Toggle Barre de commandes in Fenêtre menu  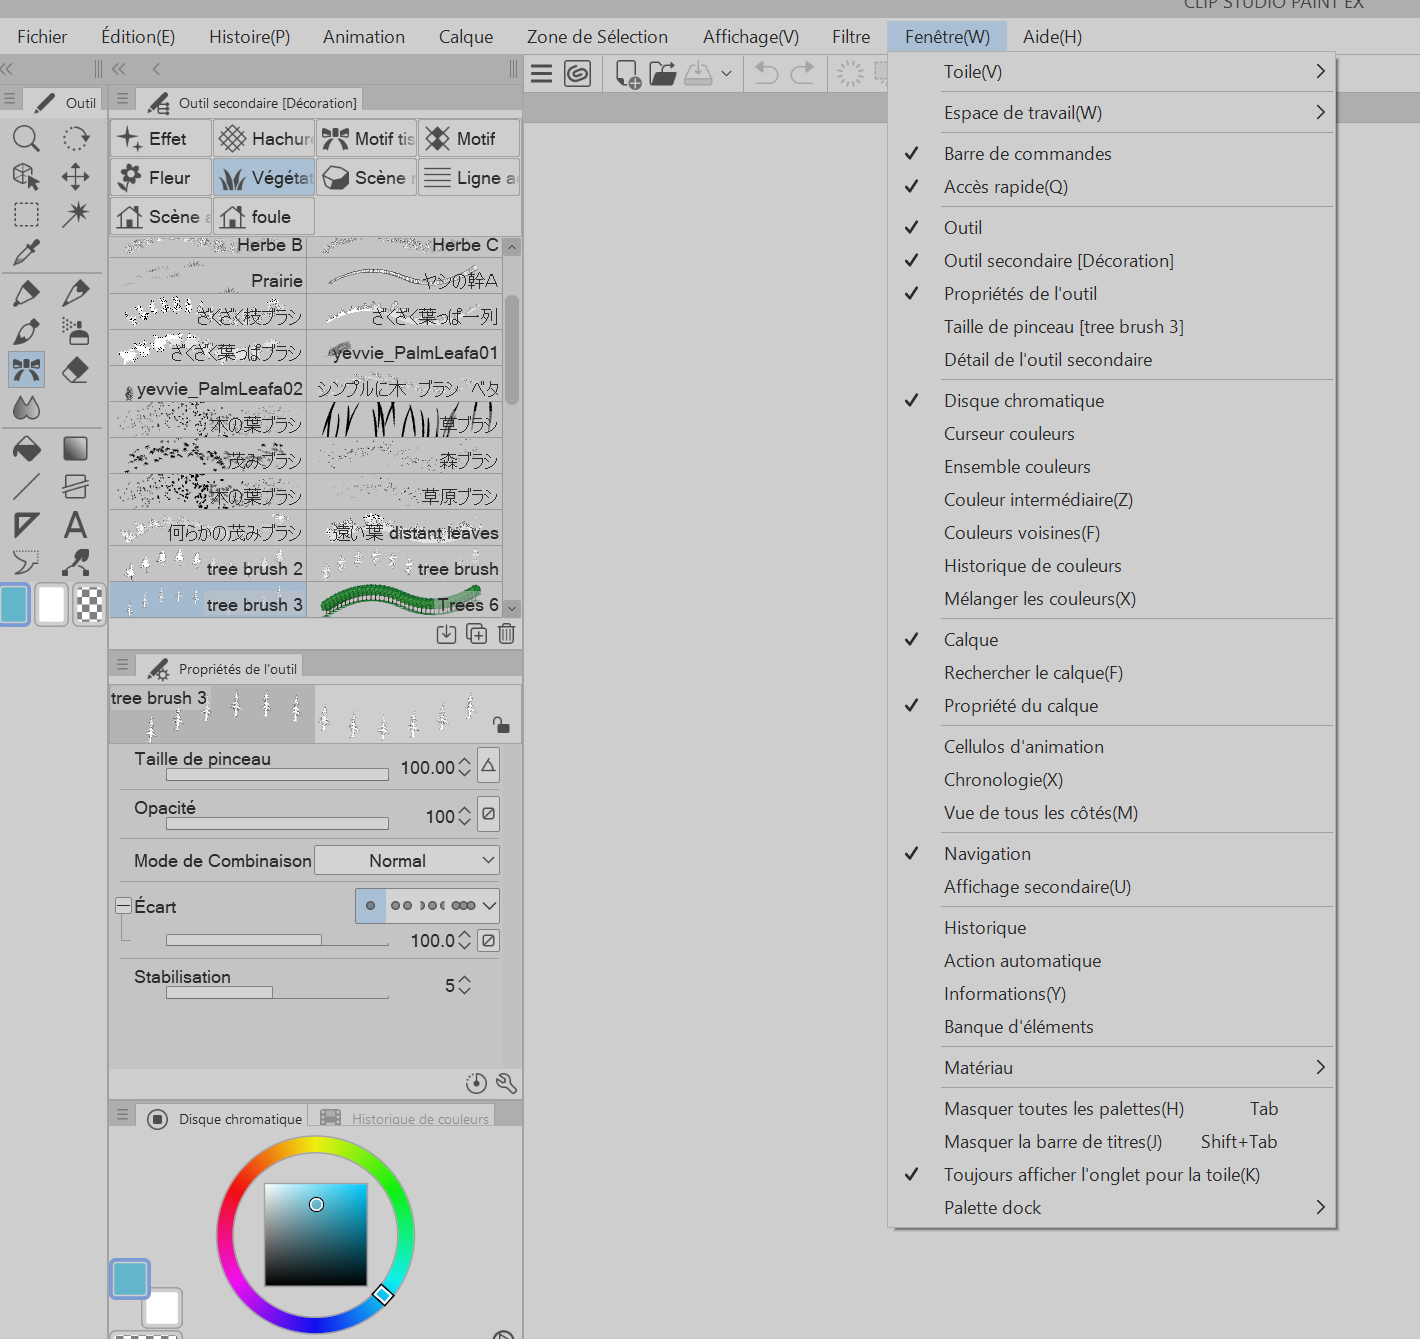pos(1112,154)
